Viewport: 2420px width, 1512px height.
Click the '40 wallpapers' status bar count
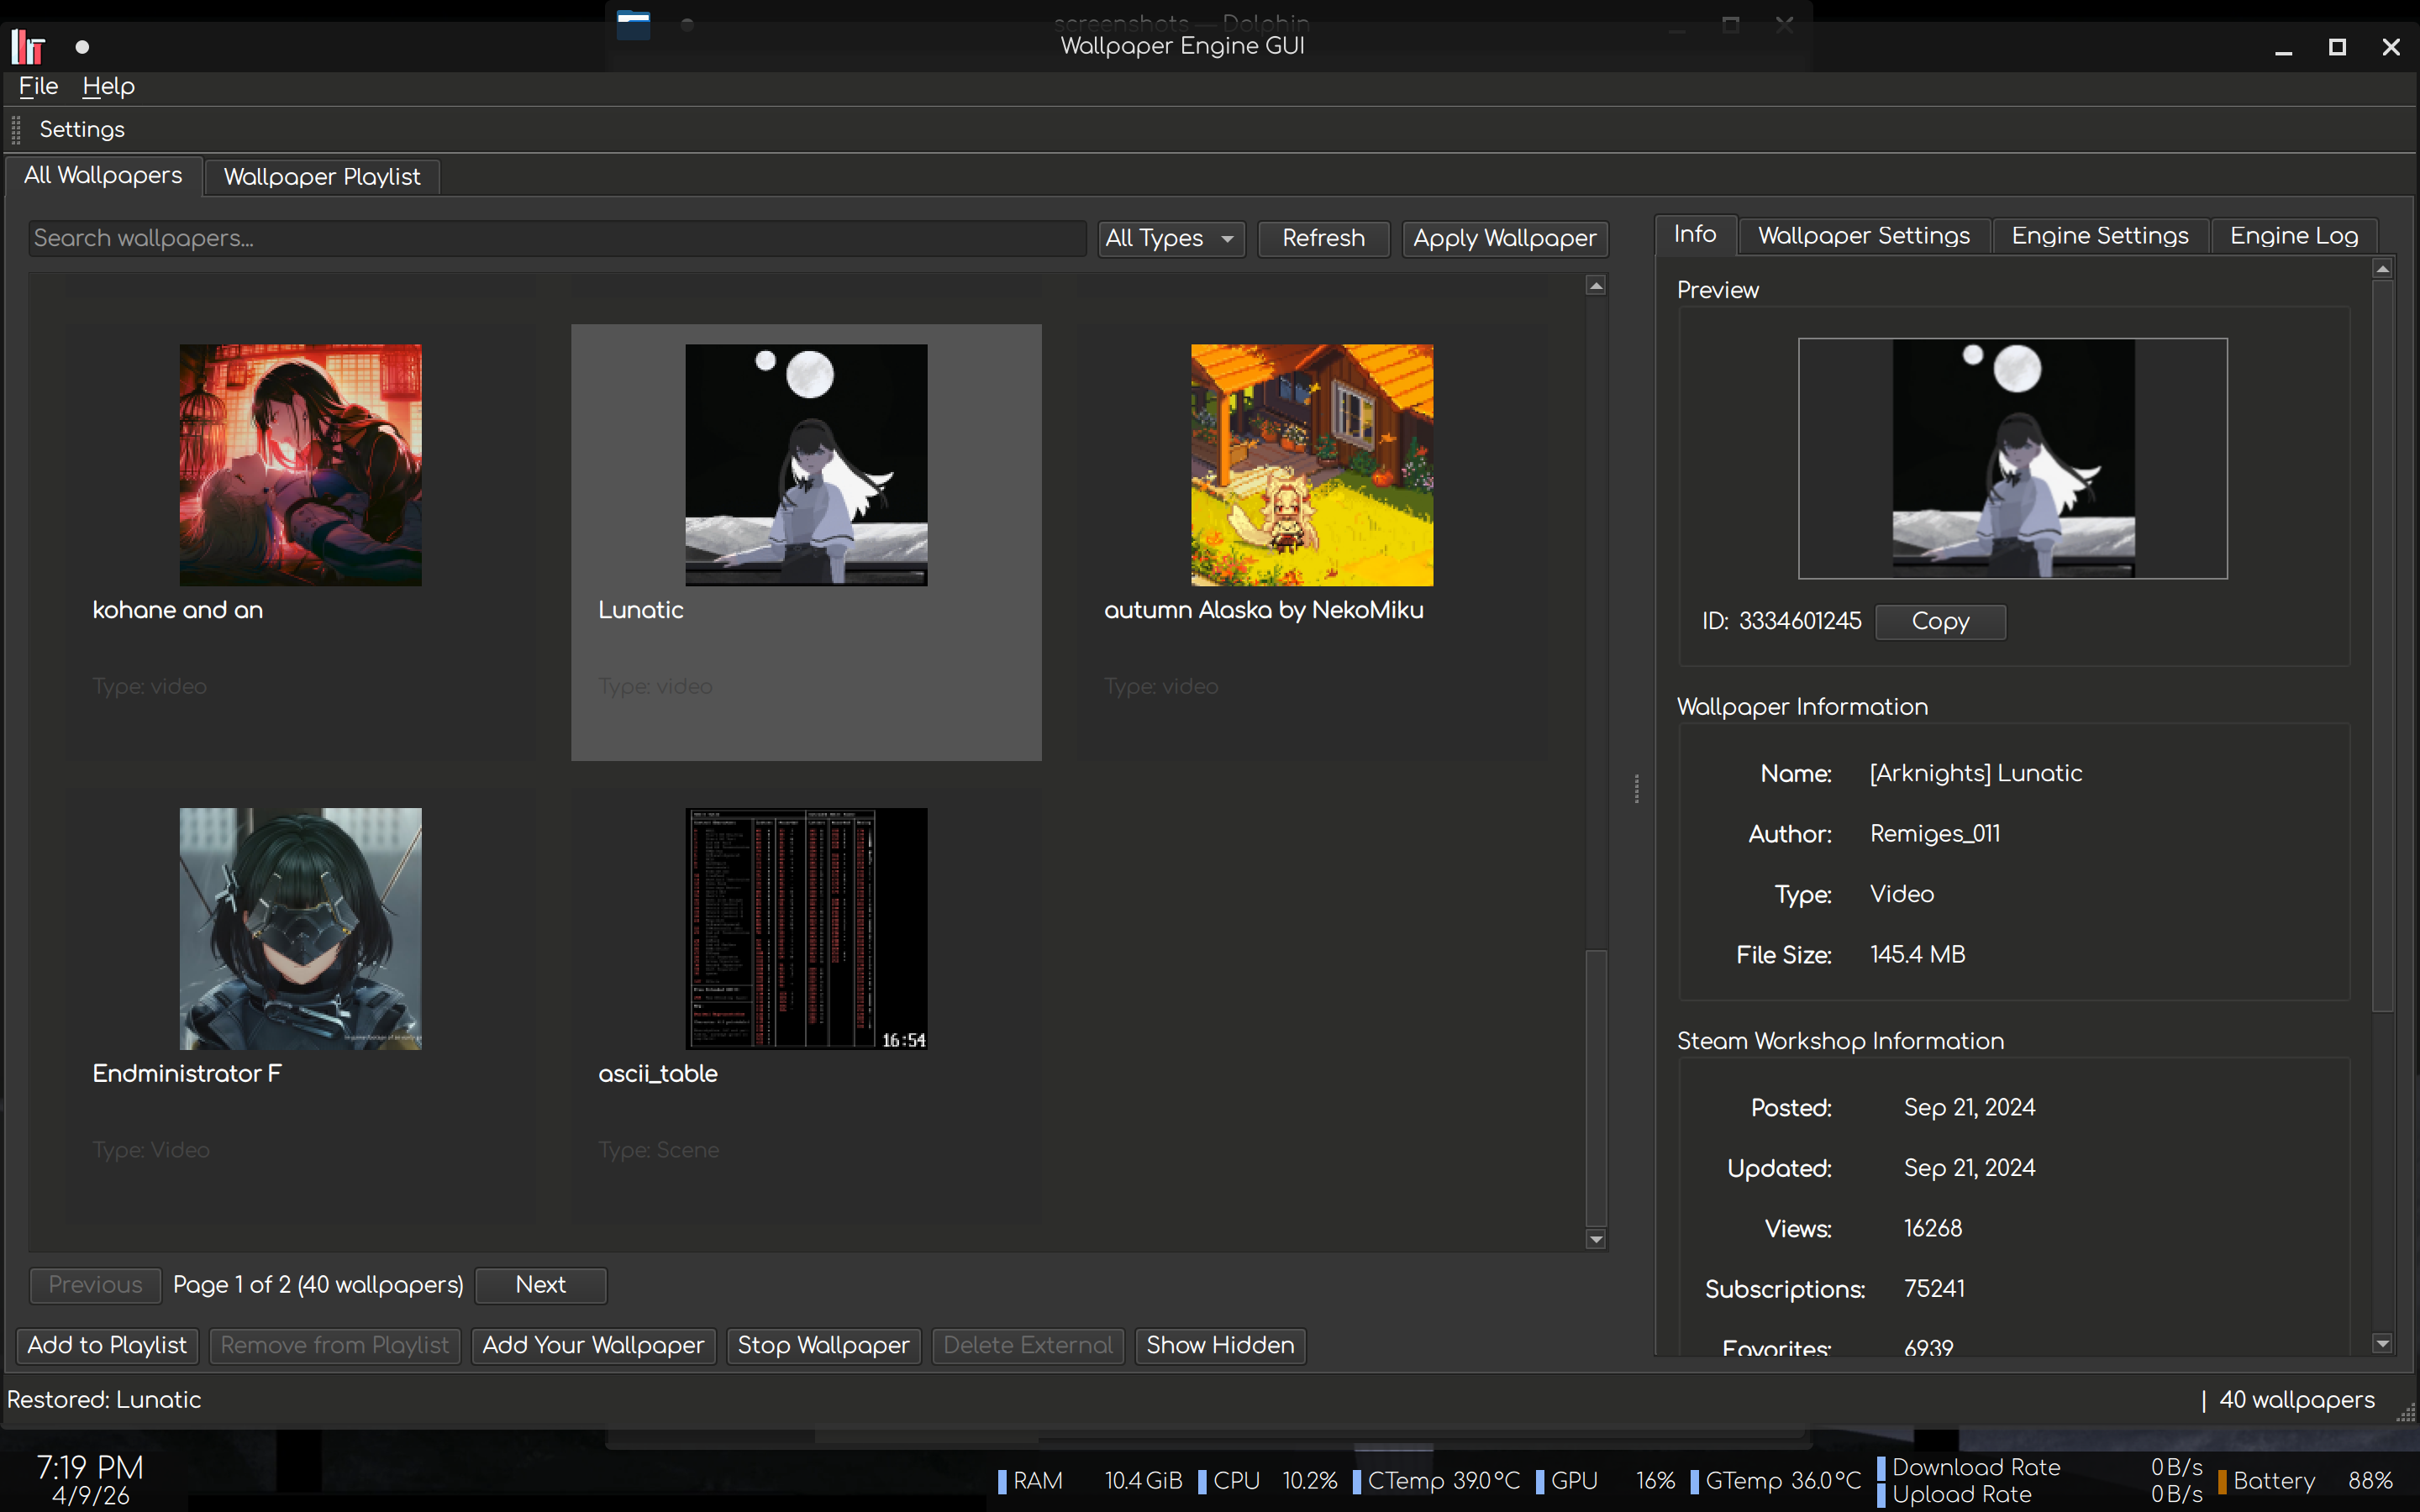(x=2297, y=1400)
